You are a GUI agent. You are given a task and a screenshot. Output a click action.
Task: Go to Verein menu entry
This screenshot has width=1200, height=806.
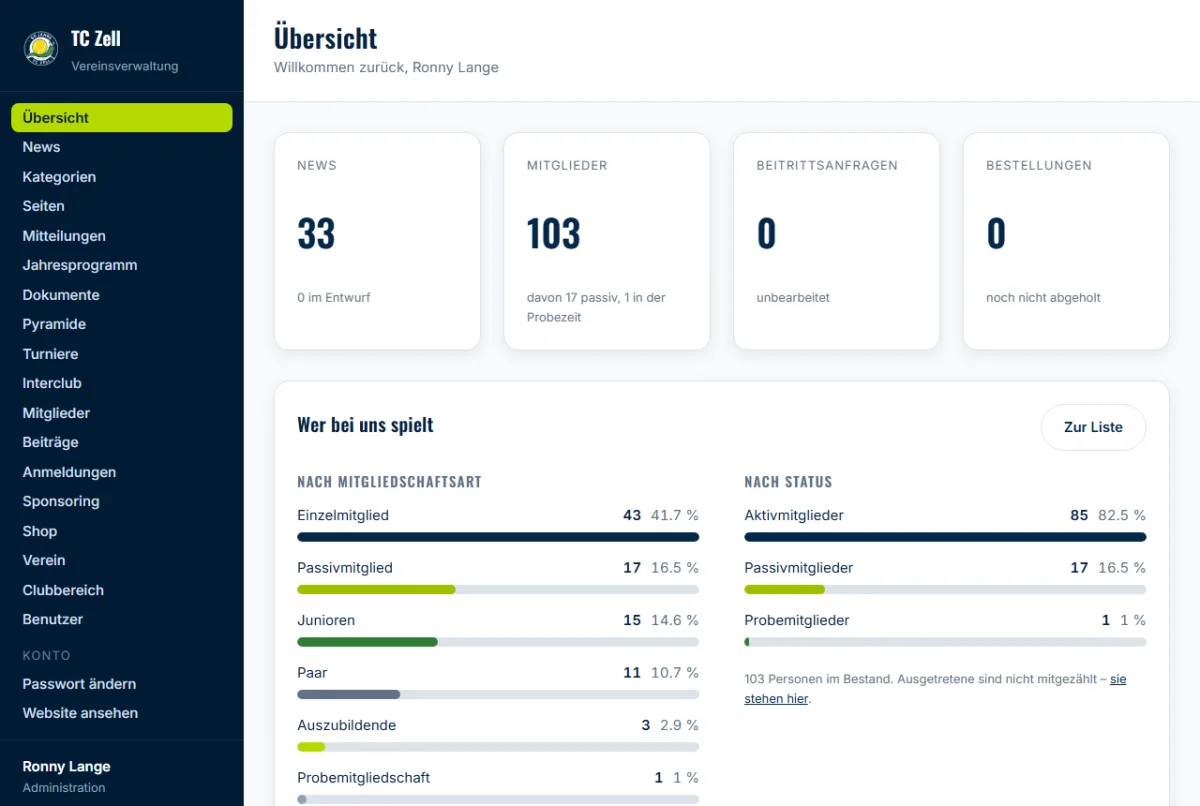[121, 560]
